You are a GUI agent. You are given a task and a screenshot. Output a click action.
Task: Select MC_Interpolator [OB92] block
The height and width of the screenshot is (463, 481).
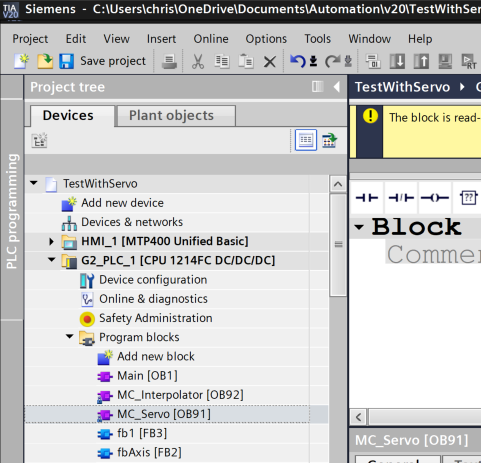tap(180, 395)
